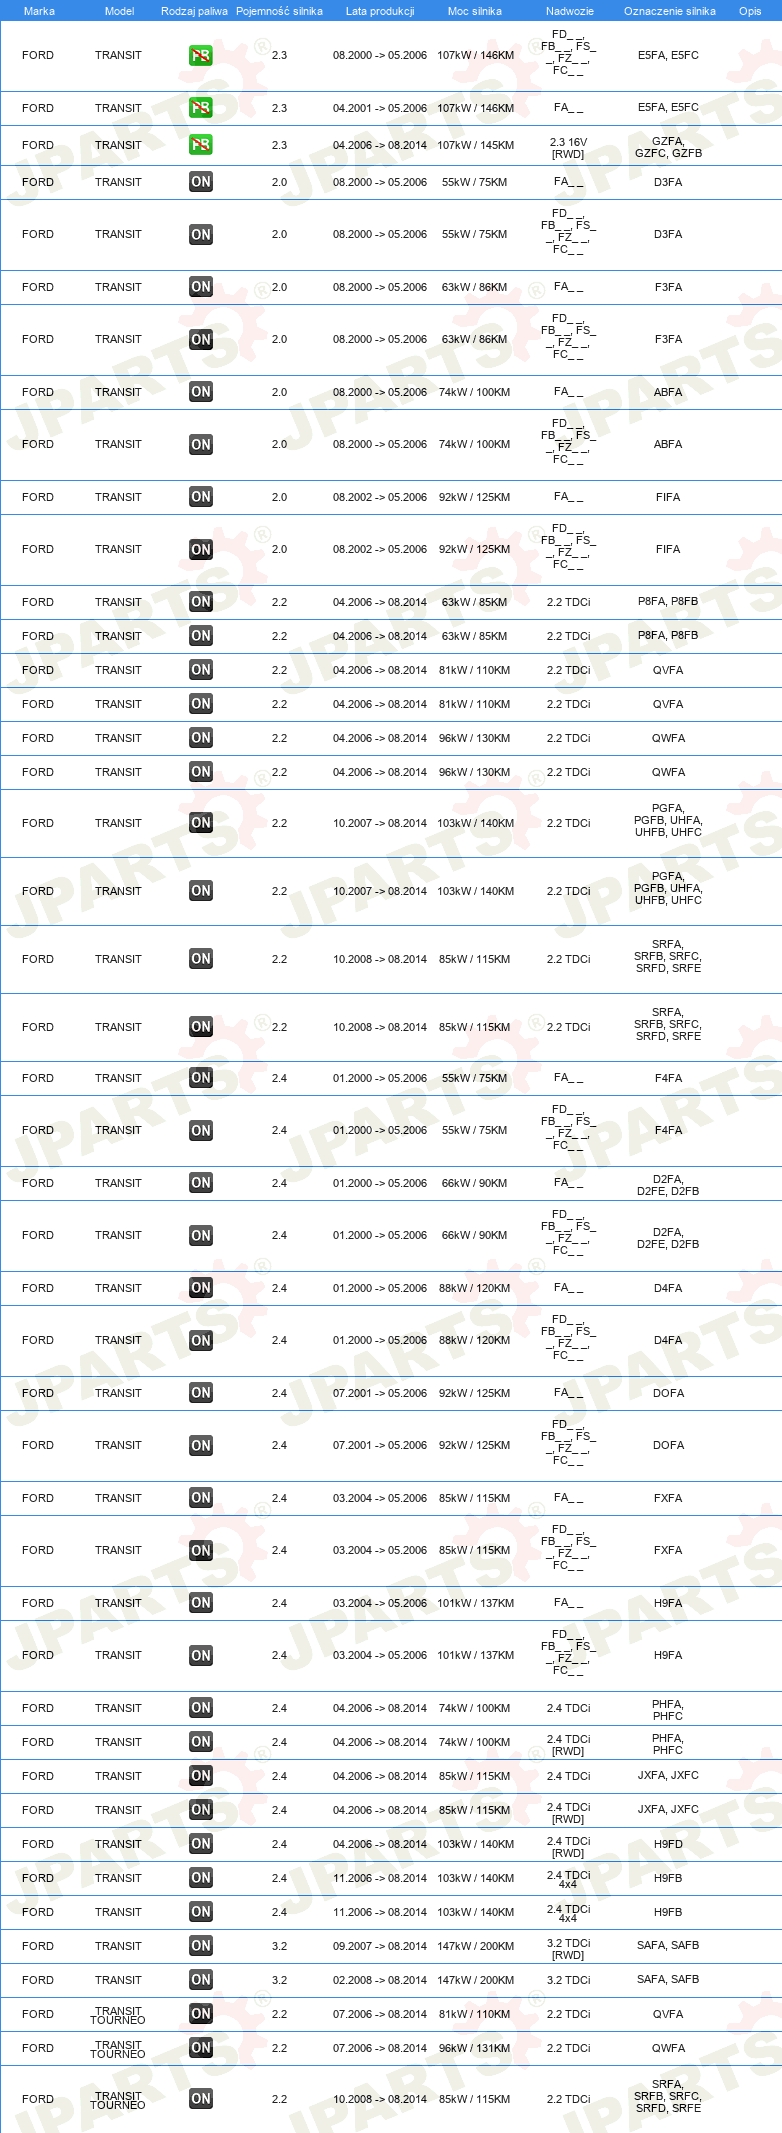Select 08.2002 -> 05.2006 years in FIFA FA__ row
Viewport: 782px width, 2133px height.
(x=380, y=497)
